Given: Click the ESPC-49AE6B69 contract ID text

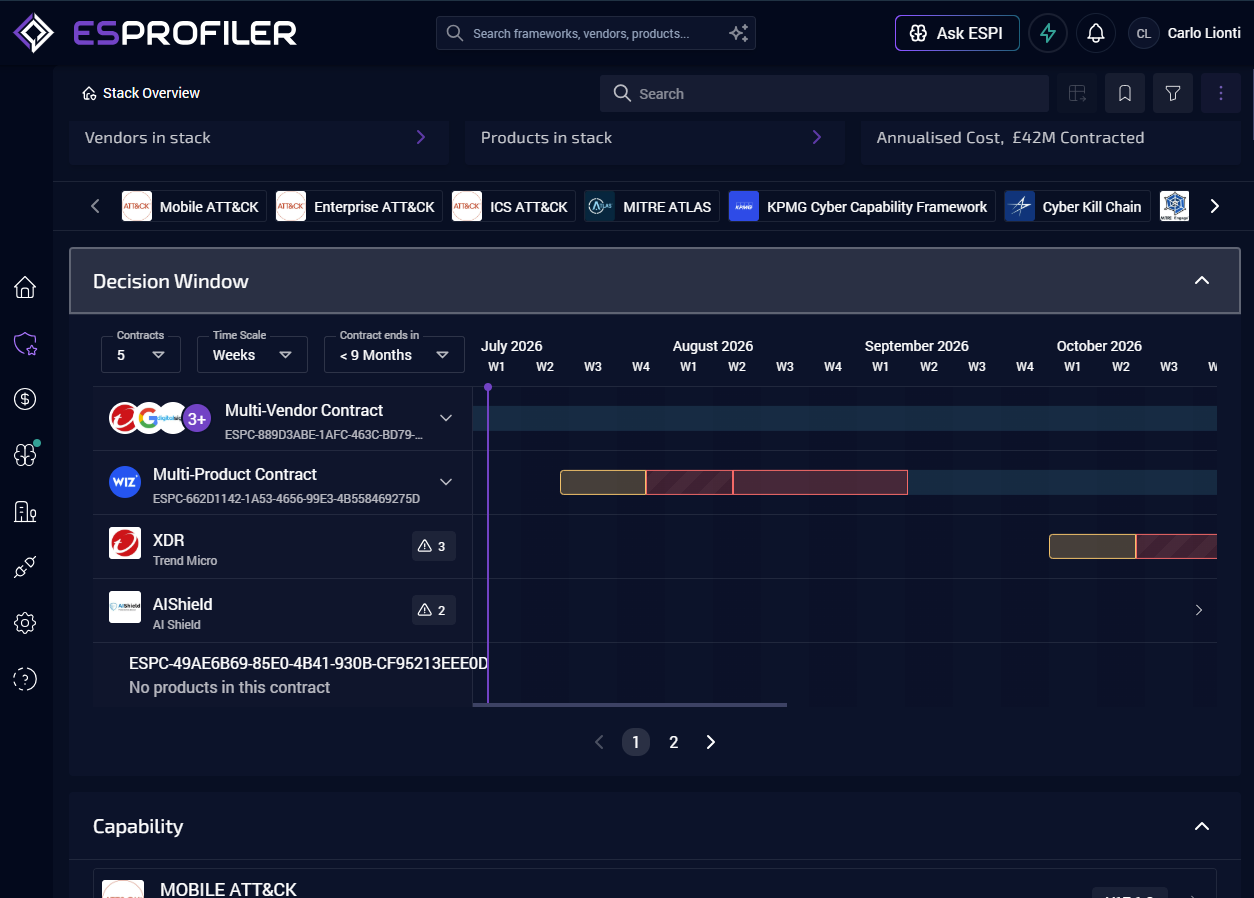Looking at the screenshot, I should pyautogui.click(x=308, y=663).
